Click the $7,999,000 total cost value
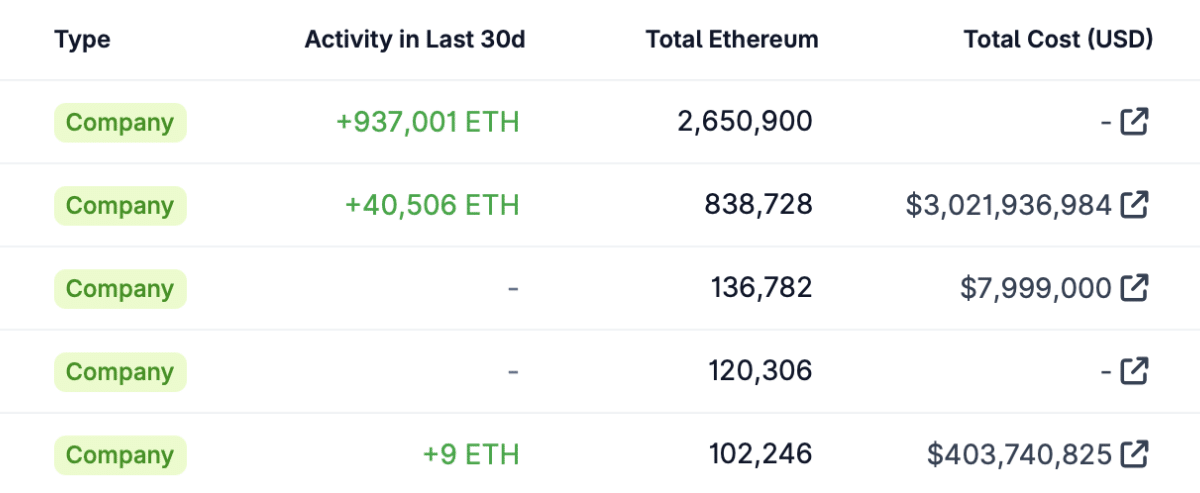The width and height of the screenshot is (1200, 493). pos(1036,289)
